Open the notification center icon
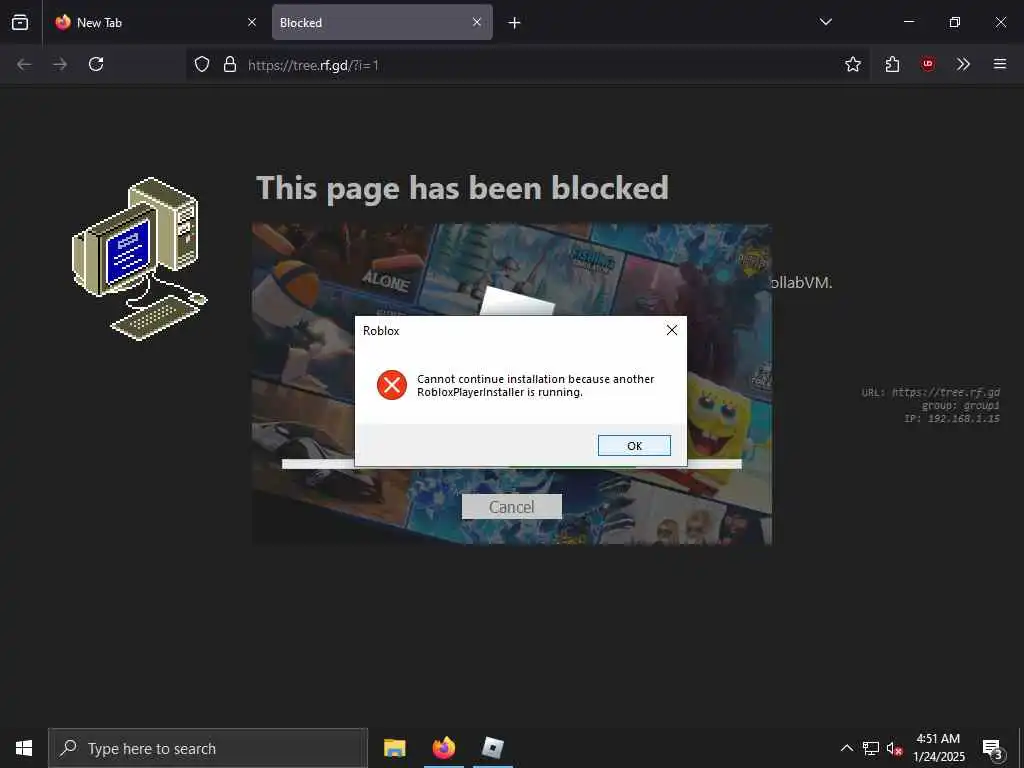The width and height of the screenshot is (1024, 768). (993, 748)
